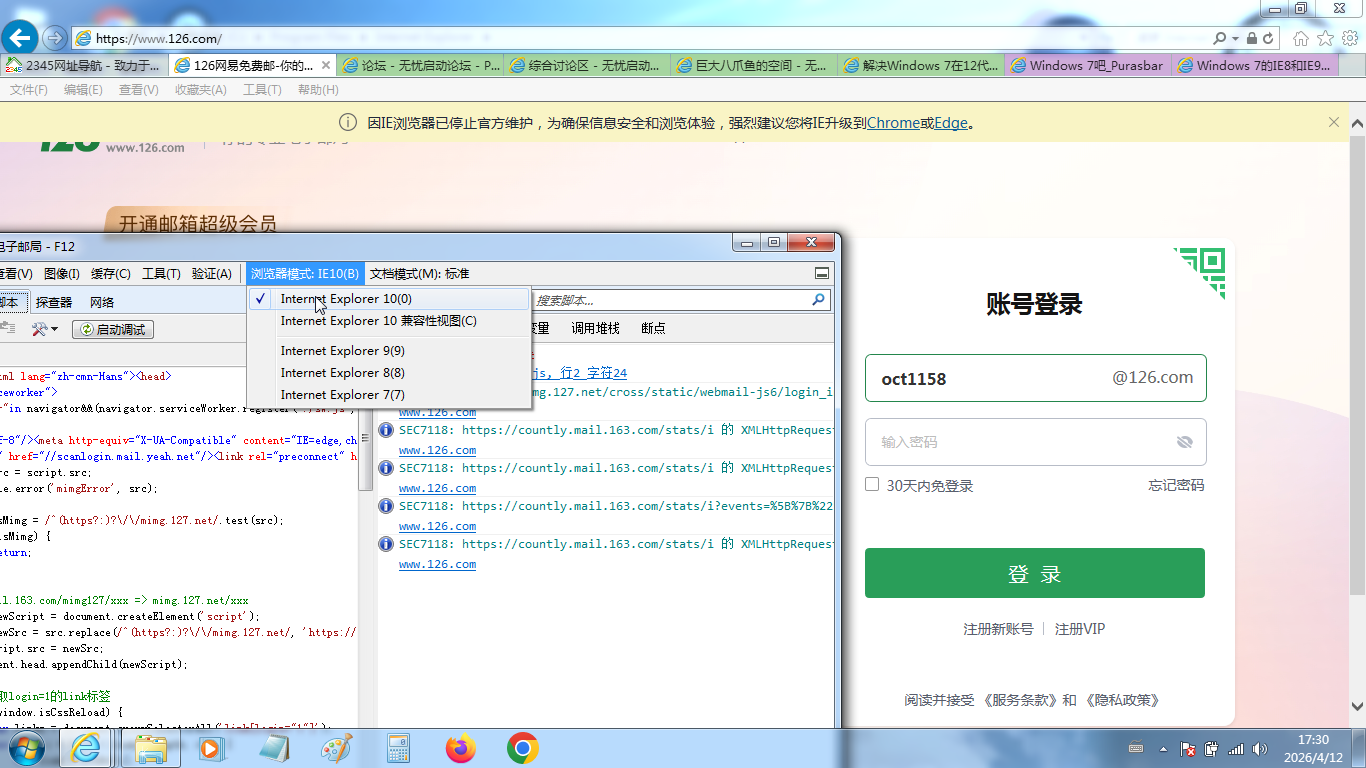Switch to the 网络 tab

(x=102, y=302)
